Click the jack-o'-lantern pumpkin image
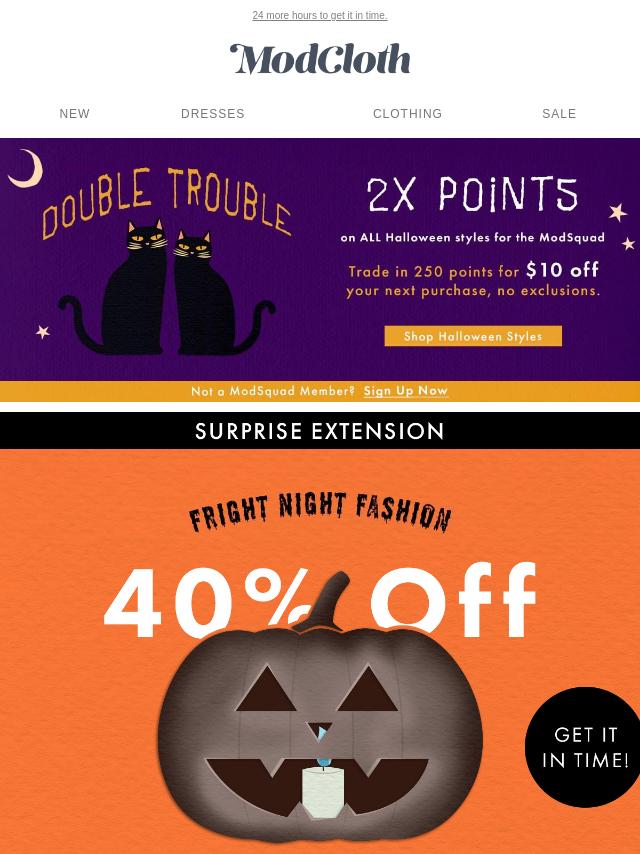 pos(320,722)
